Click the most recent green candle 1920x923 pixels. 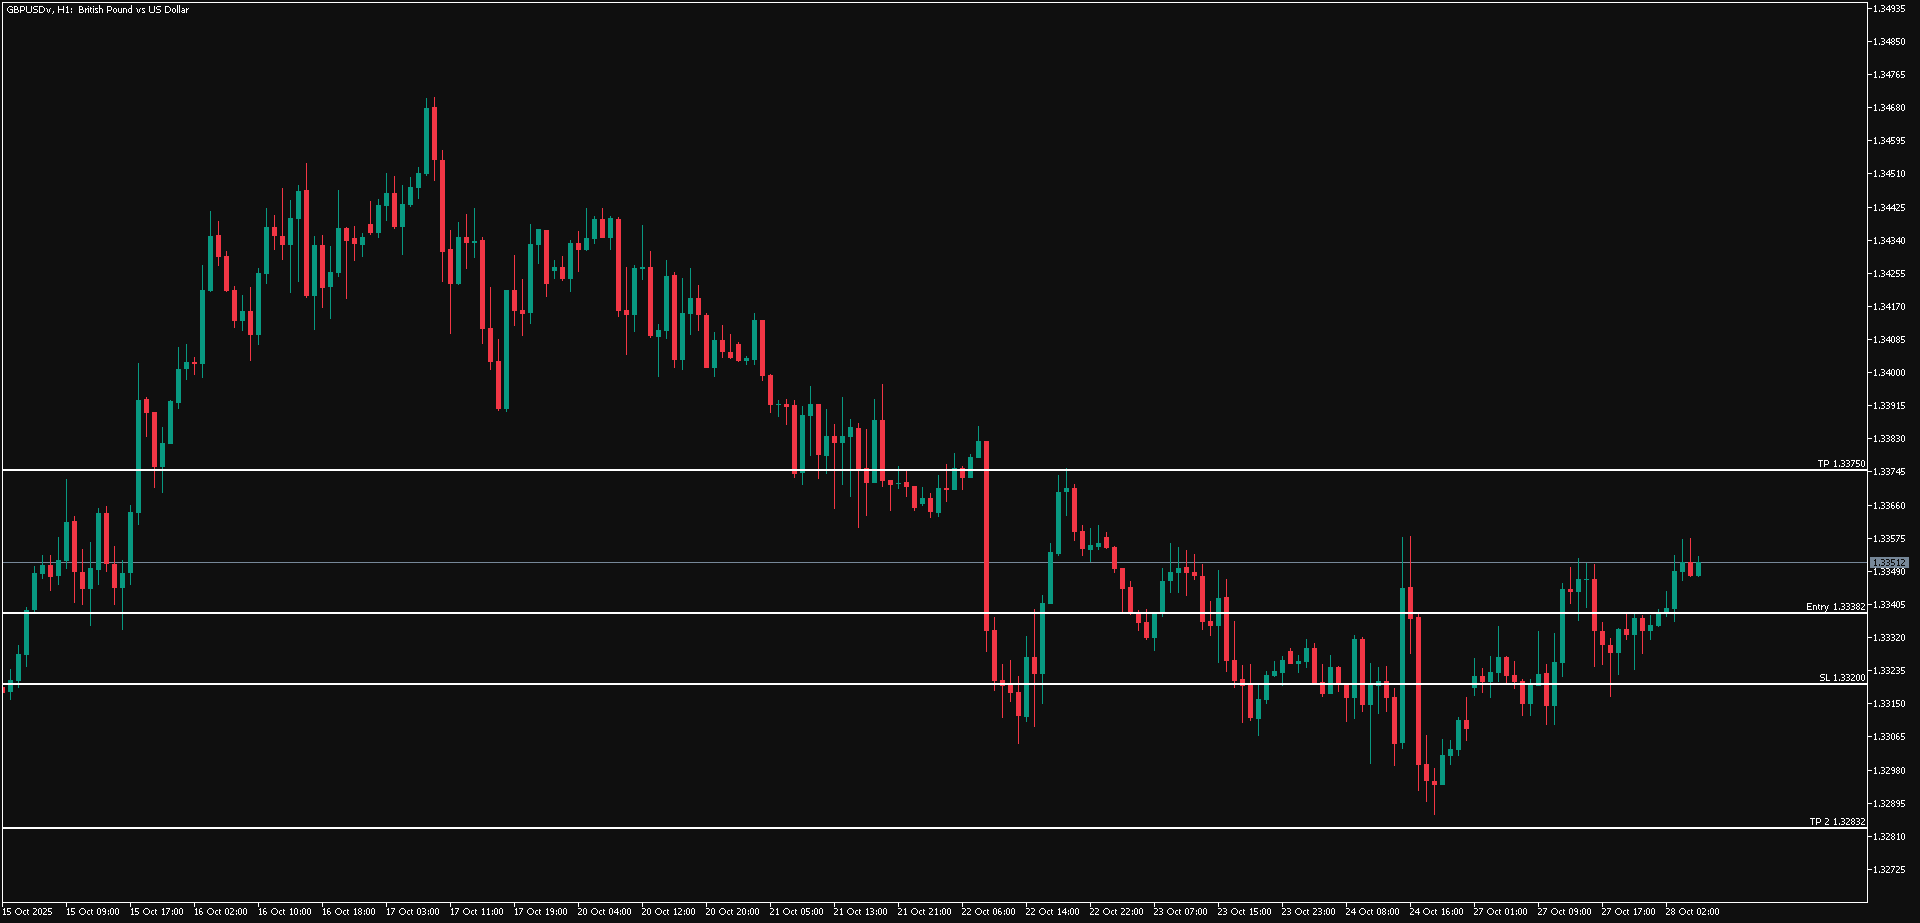[x=1698, y=569]
